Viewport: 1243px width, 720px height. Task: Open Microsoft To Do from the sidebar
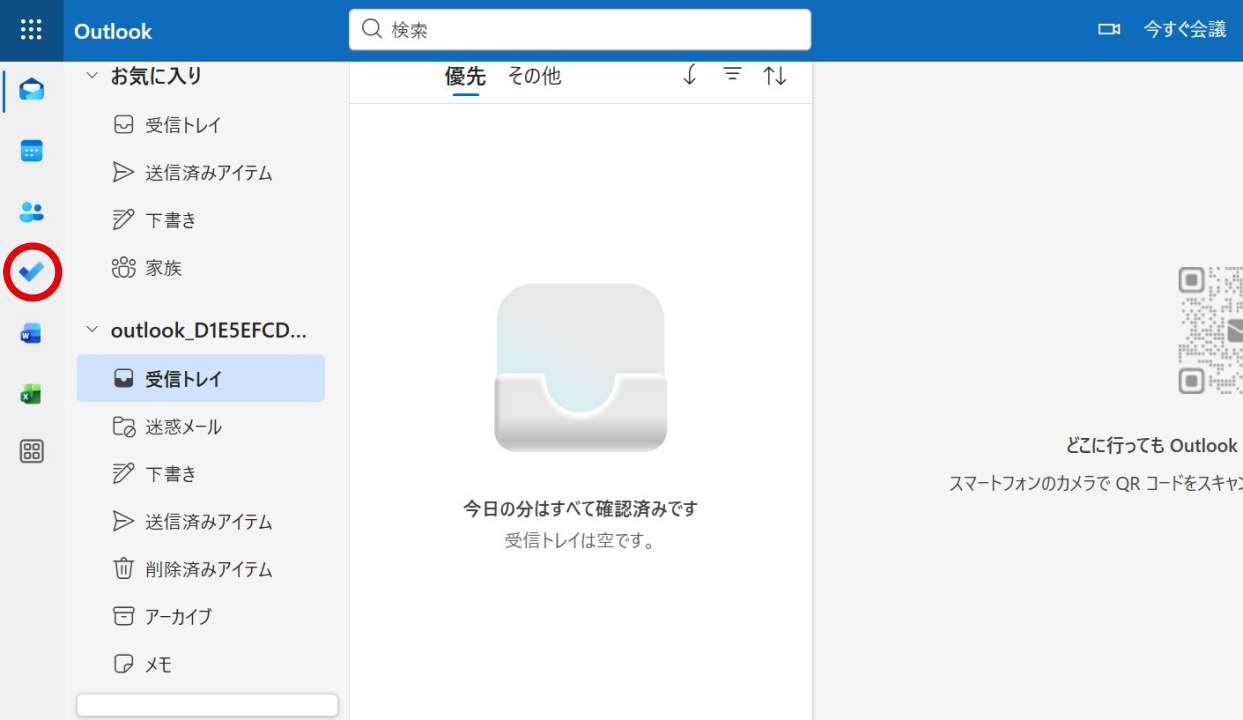coord(31,271)
